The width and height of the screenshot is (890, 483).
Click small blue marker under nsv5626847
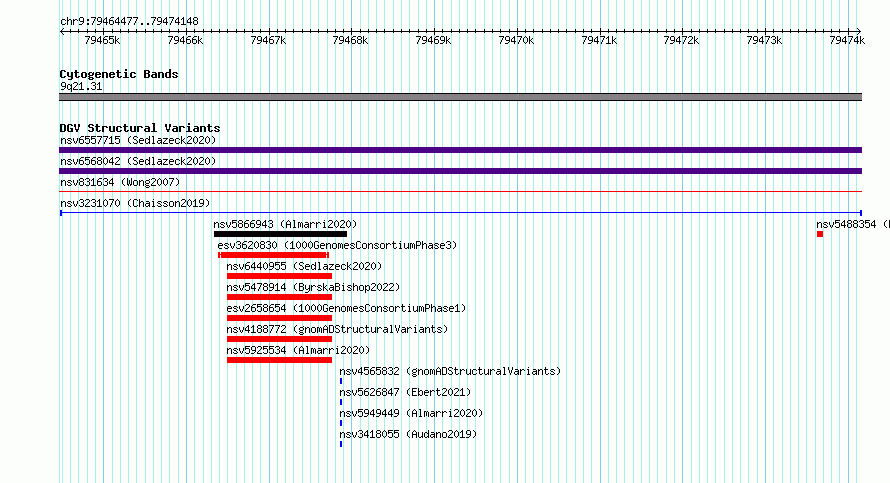341,402
